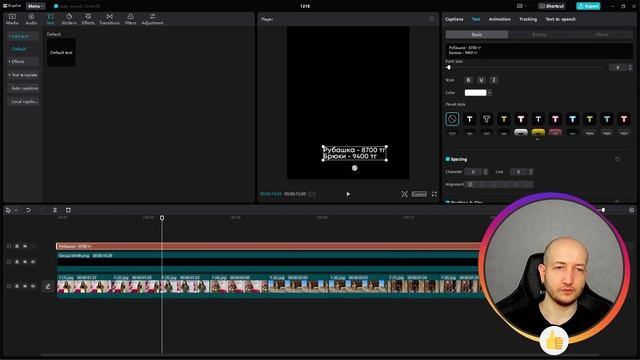Expand more preset styles arrow
The height and width of the screenshot is (360, 640).
[538, 139]
